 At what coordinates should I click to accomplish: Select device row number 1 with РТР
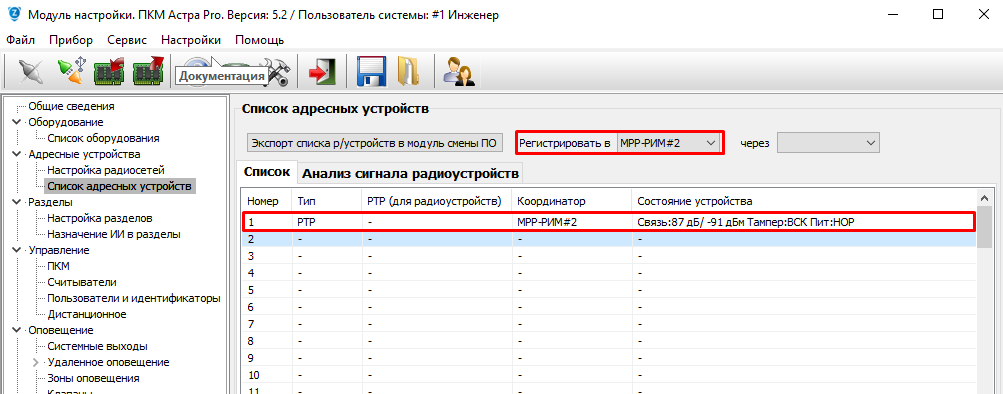tap(608, 222)
